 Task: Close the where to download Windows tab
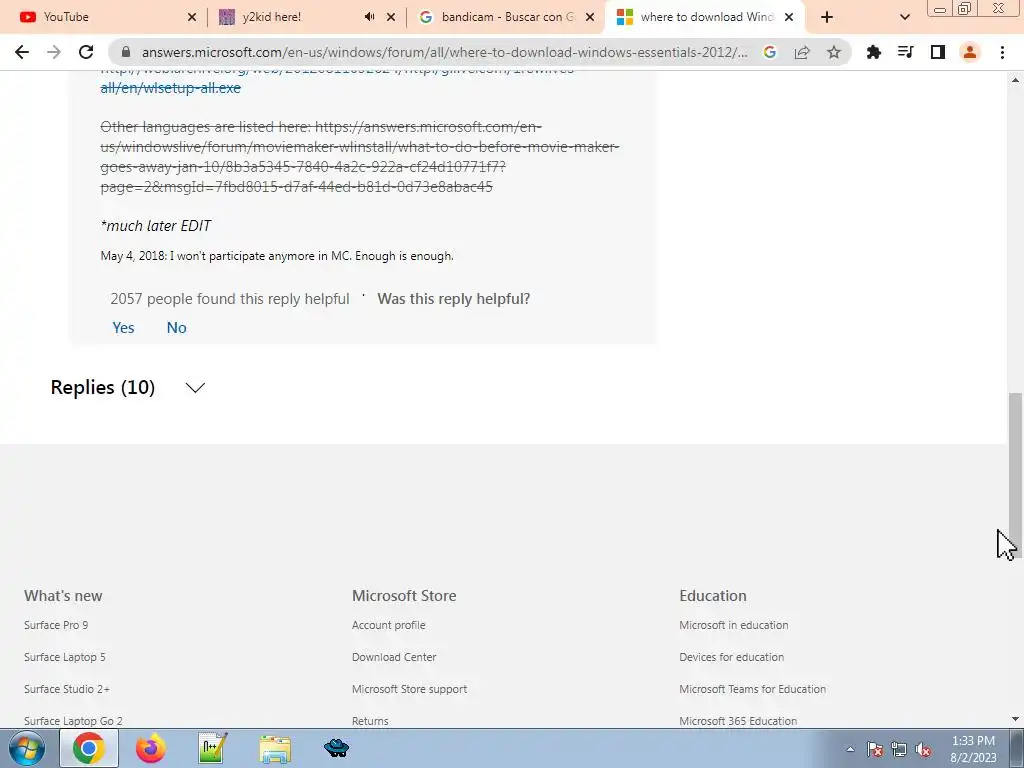click(789, 17)
